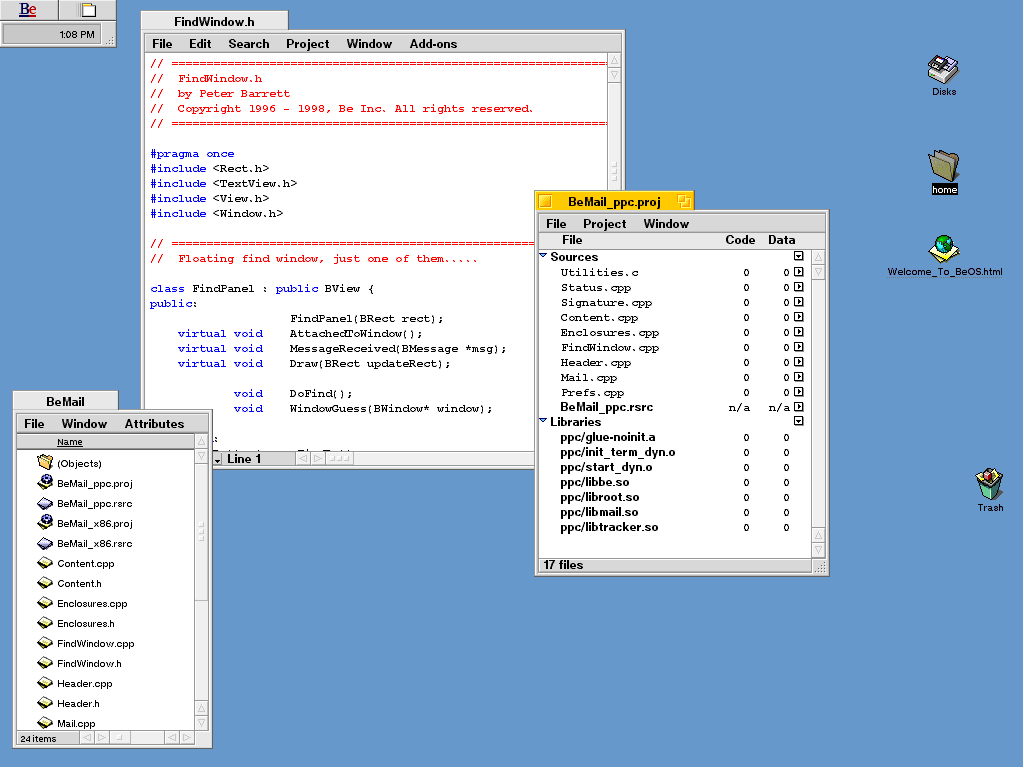
Task: Open the function popup beside Line 1
Action: point(217,459)
